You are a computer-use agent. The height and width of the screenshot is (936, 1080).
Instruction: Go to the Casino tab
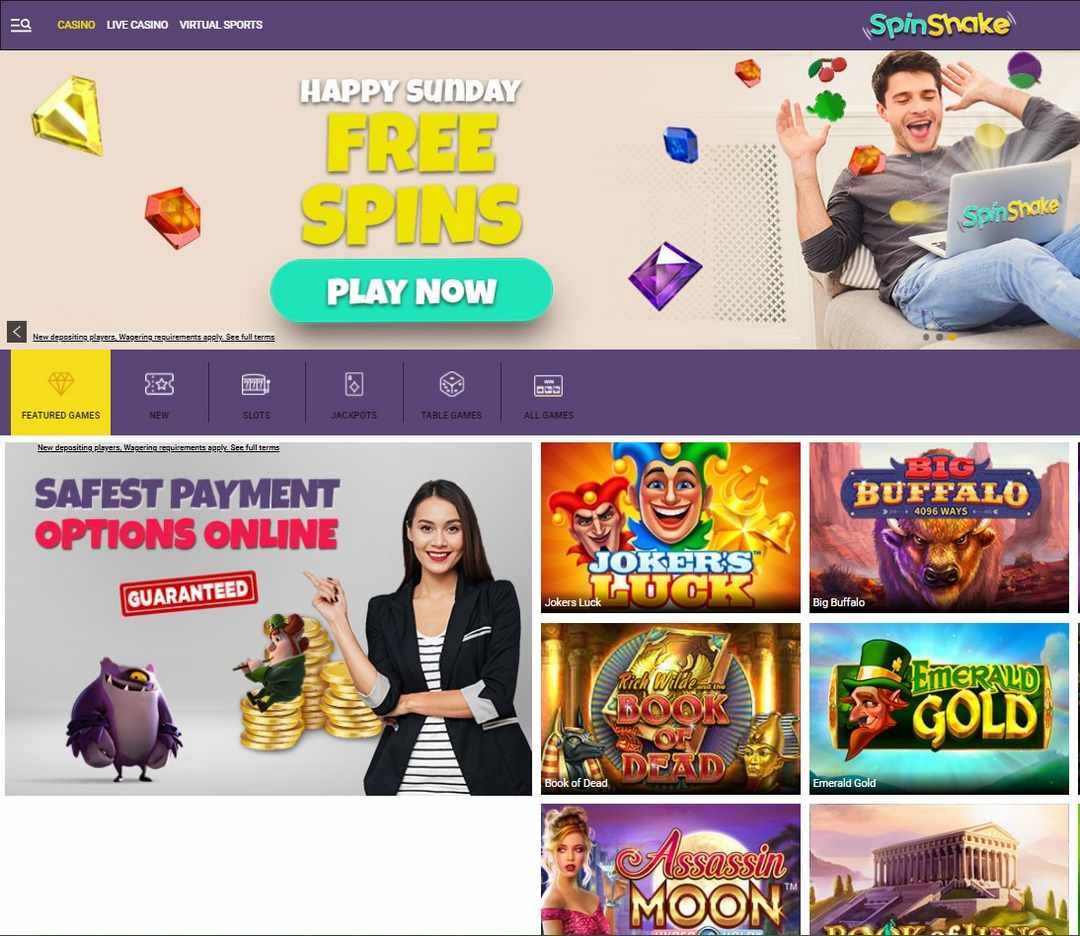(x=76, y=25)
